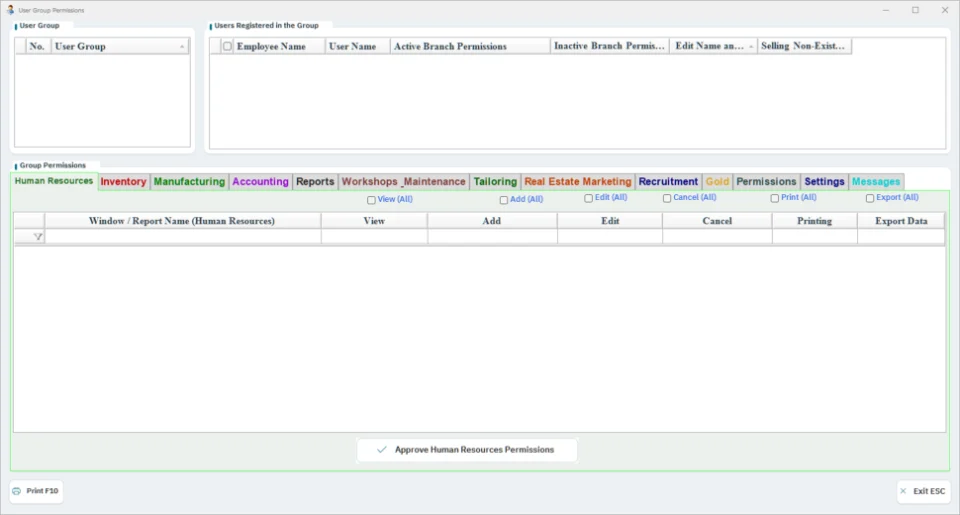Click the Printing column filter cell
The image size is (960, 515).
815,237
